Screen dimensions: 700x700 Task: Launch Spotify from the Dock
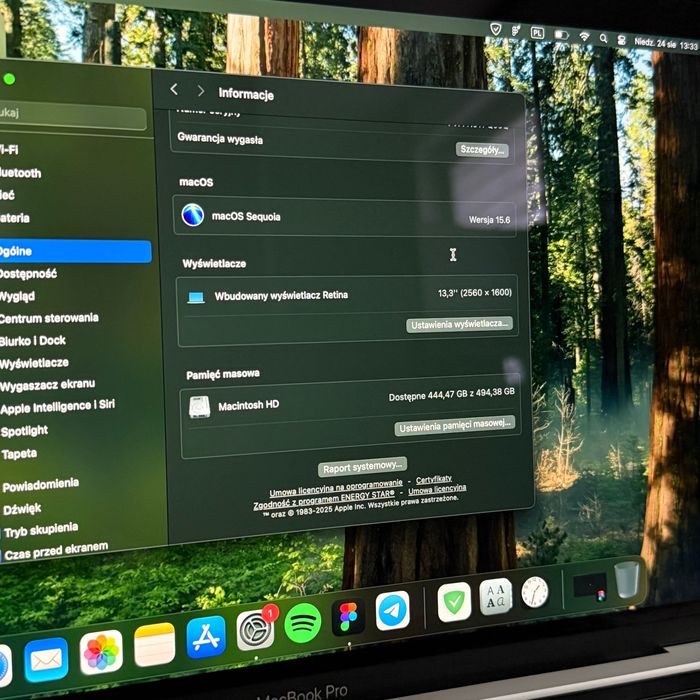(303, 623)
